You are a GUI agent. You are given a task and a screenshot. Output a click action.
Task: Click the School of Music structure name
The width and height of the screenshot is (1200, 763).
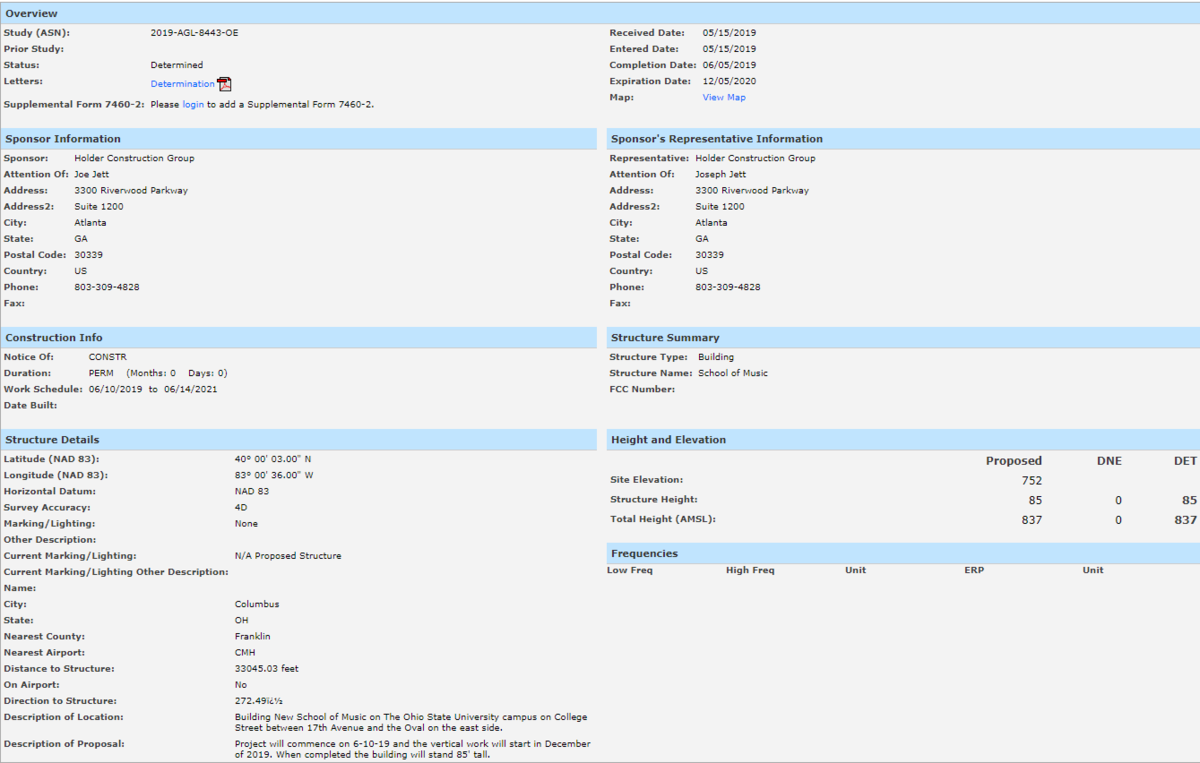pos(733,373)
